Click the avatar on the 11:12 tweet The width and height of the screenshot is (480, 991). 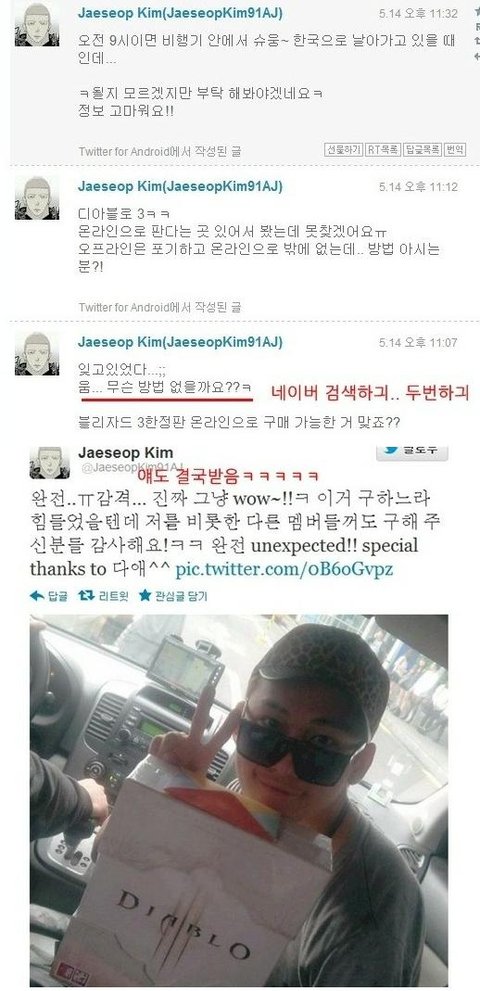click(x=37, y=198)
